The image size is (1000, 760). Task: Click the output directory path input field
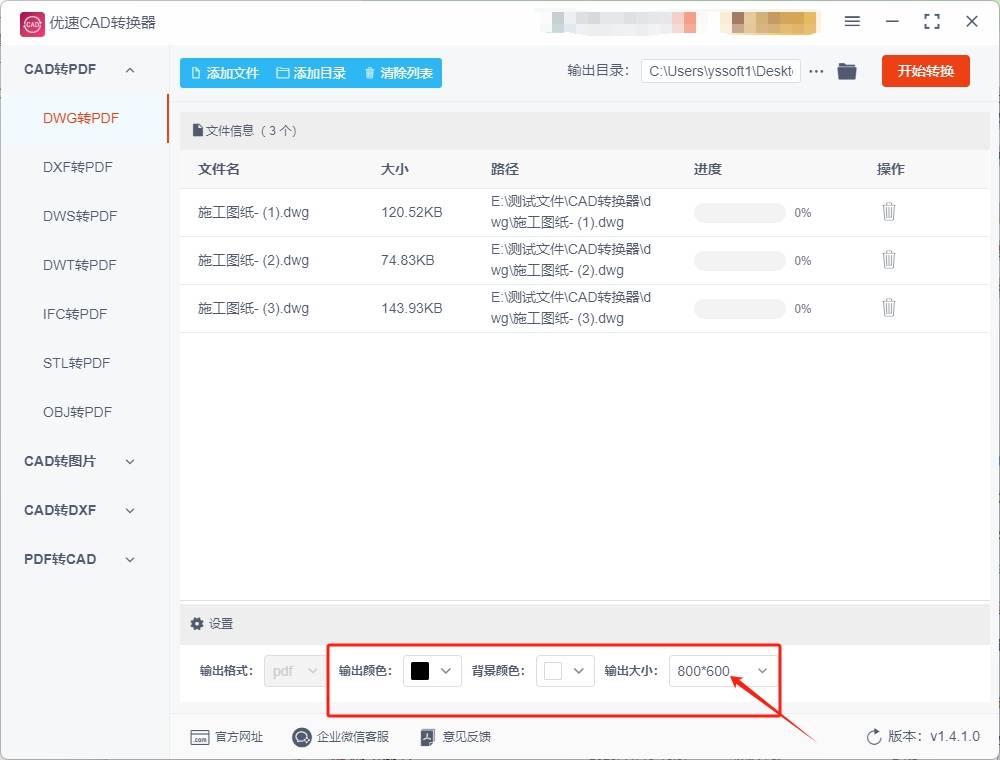pos(720,71)
